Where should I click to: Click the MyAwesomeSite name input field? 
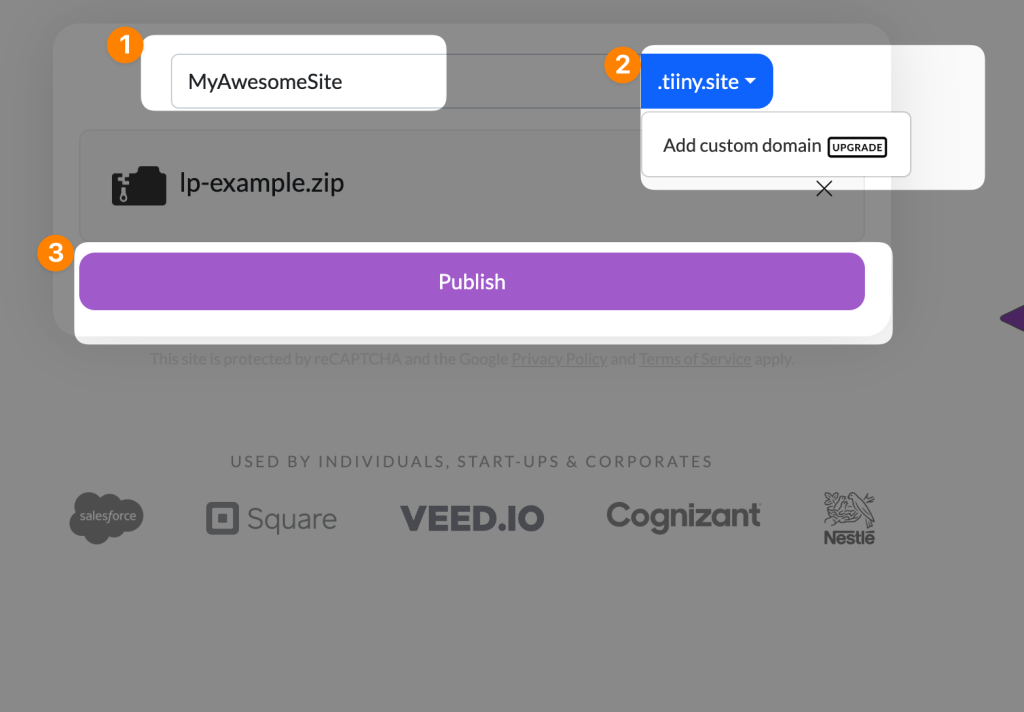[x=307, y=81]
